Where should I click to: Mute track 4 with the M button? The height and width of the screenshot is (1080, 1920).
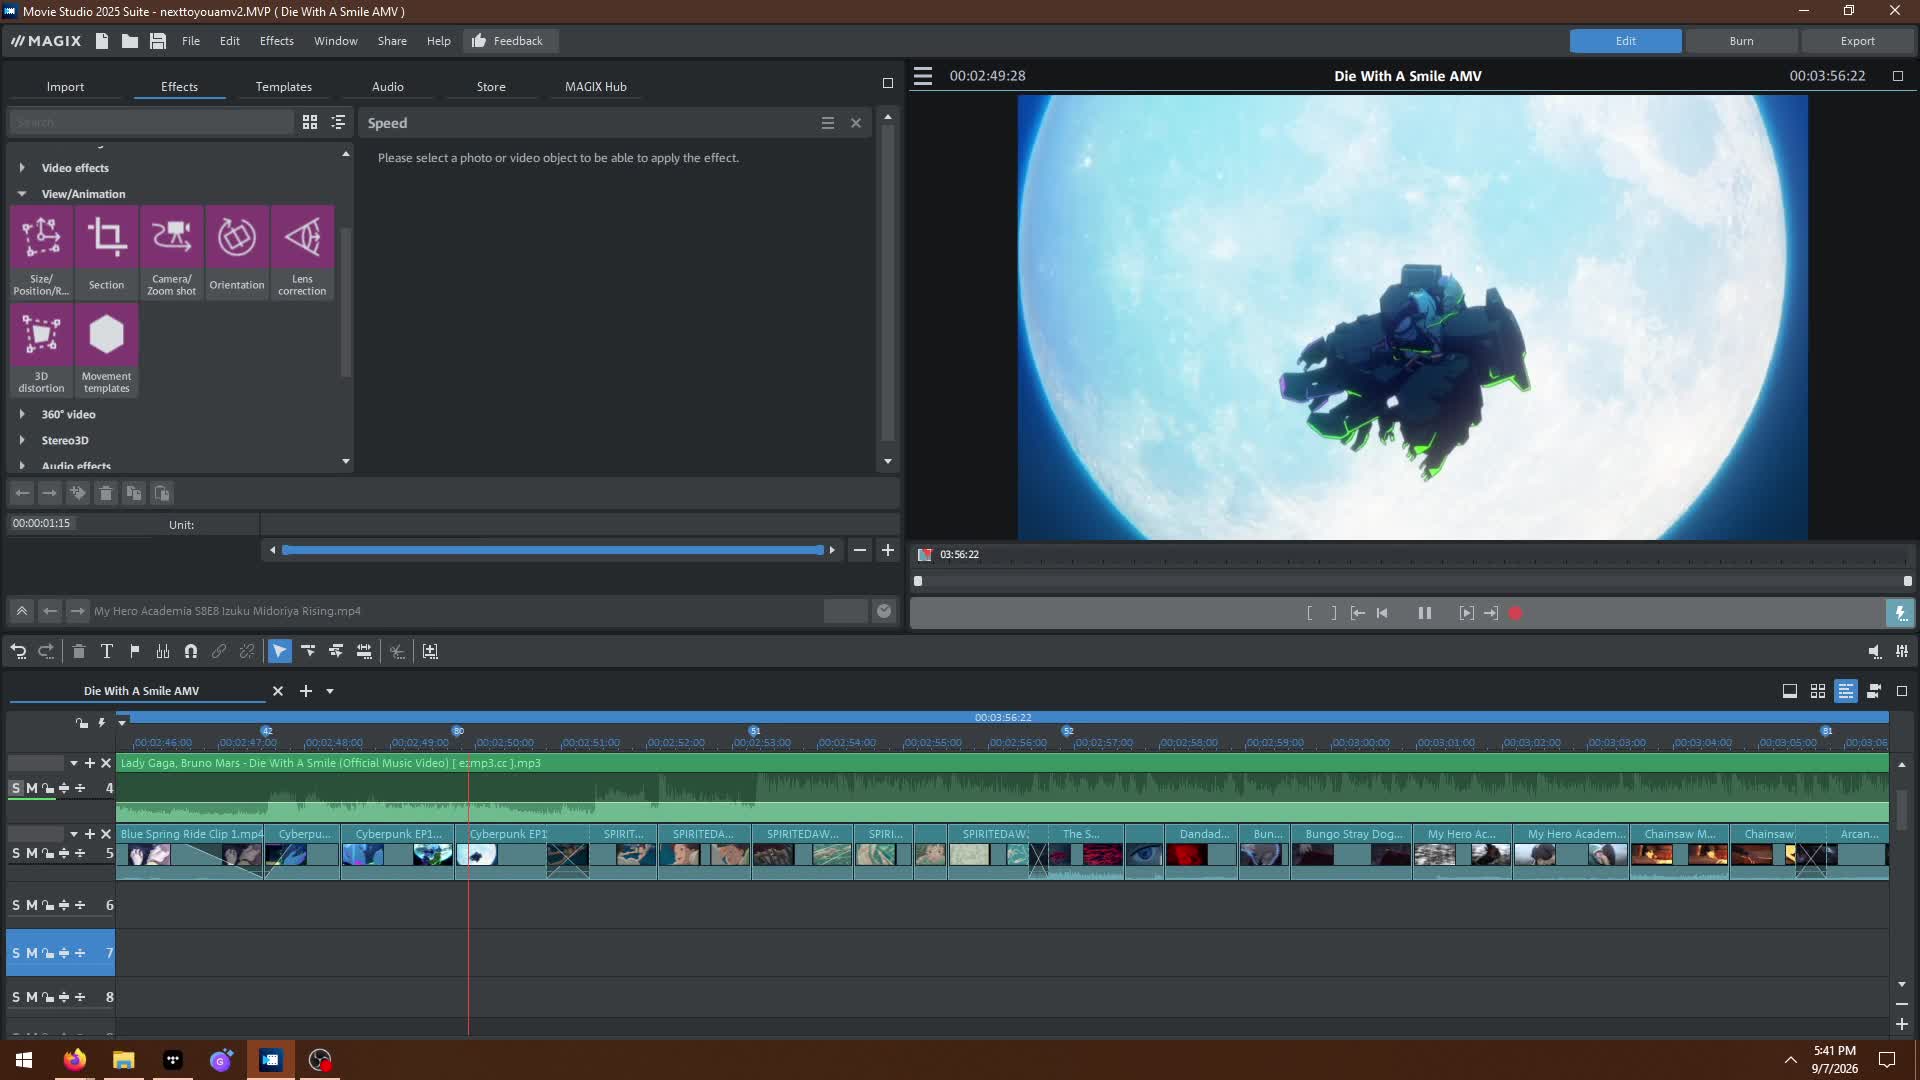32,788
